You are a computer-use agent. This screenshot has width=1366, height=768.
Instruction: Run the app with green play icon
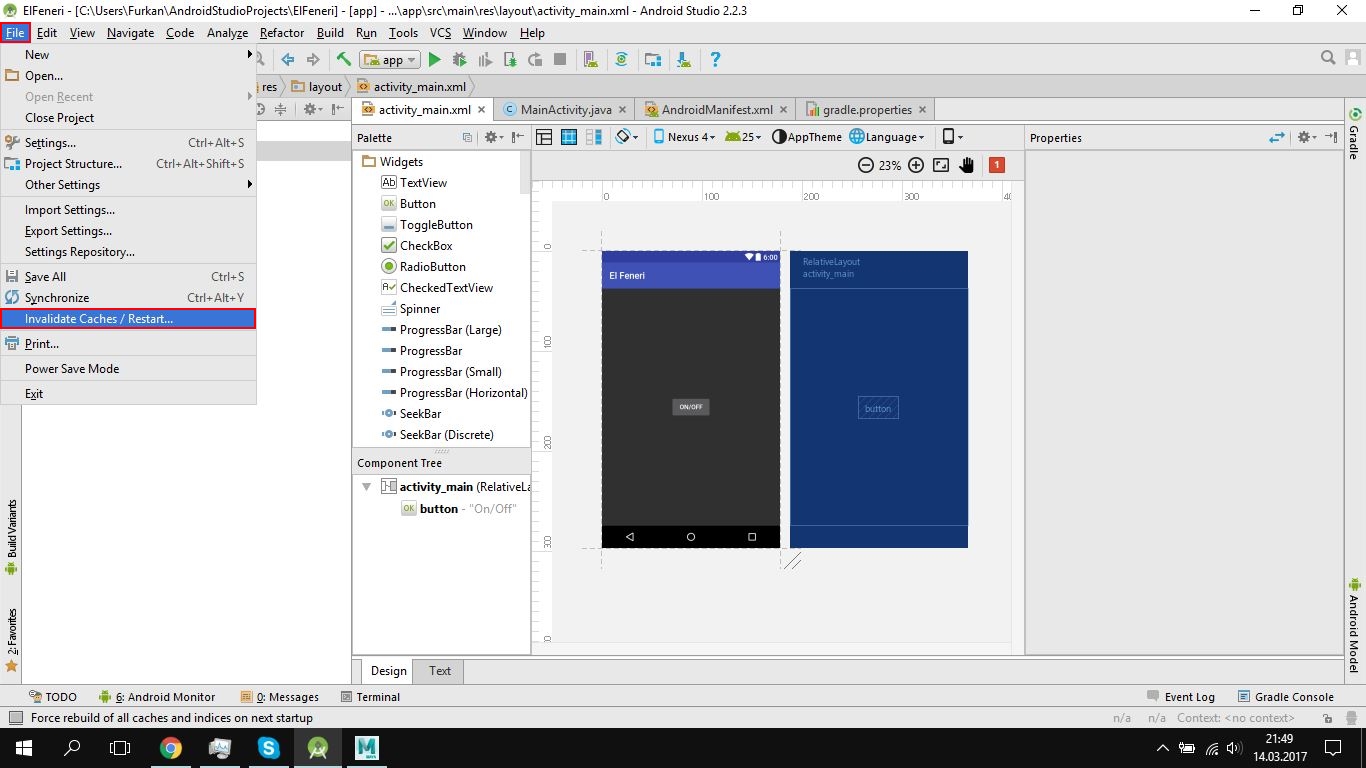(435, 59)
